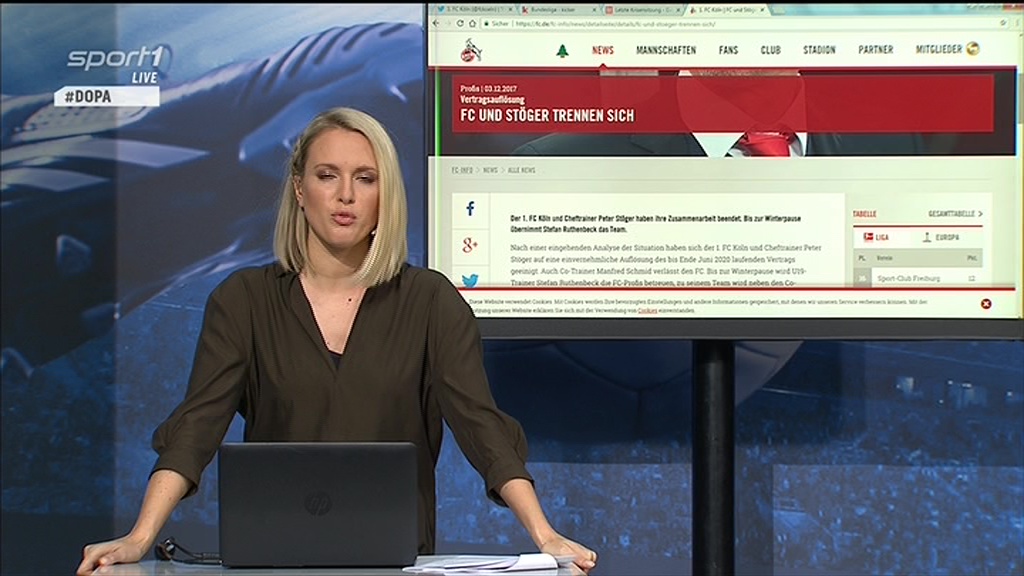Open the FANS navigation menu
This screenshot has width=1024, height=576.
coord(728,50)
